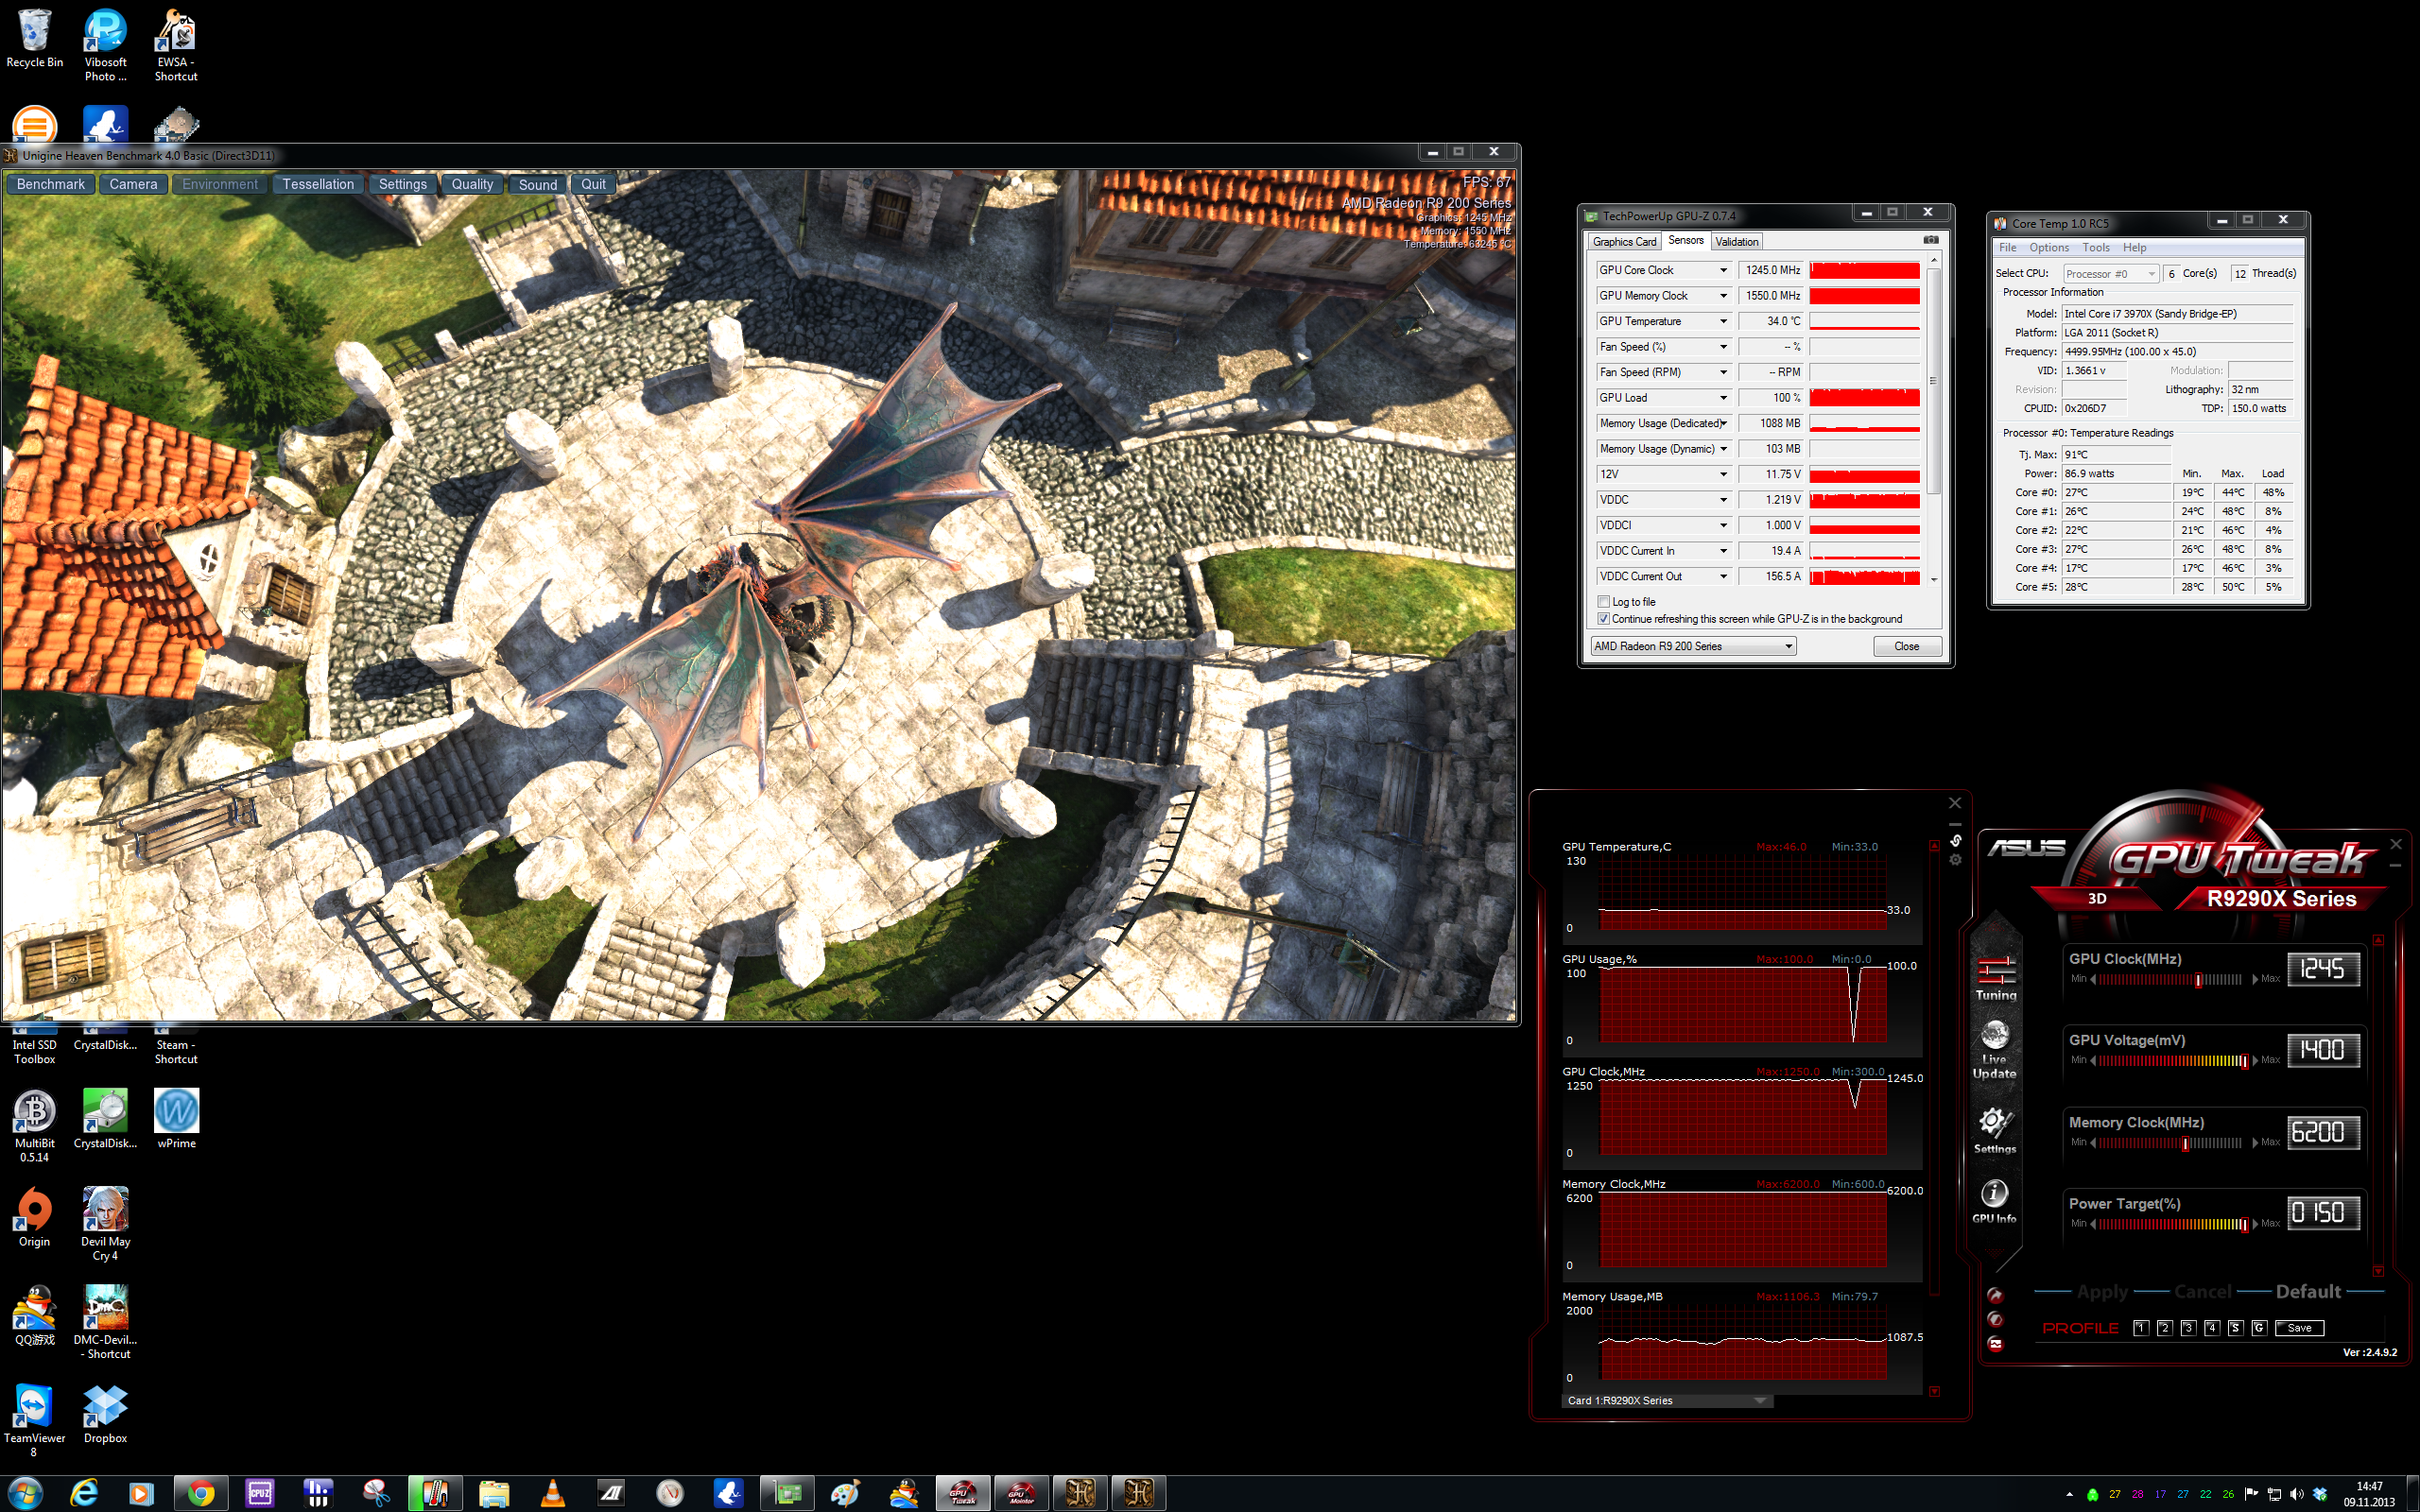This screenshot has height=1512, width=2420.
Task: Launch the Devil May Cry 4 shortcut
Action: click(x=105, y=1224)
